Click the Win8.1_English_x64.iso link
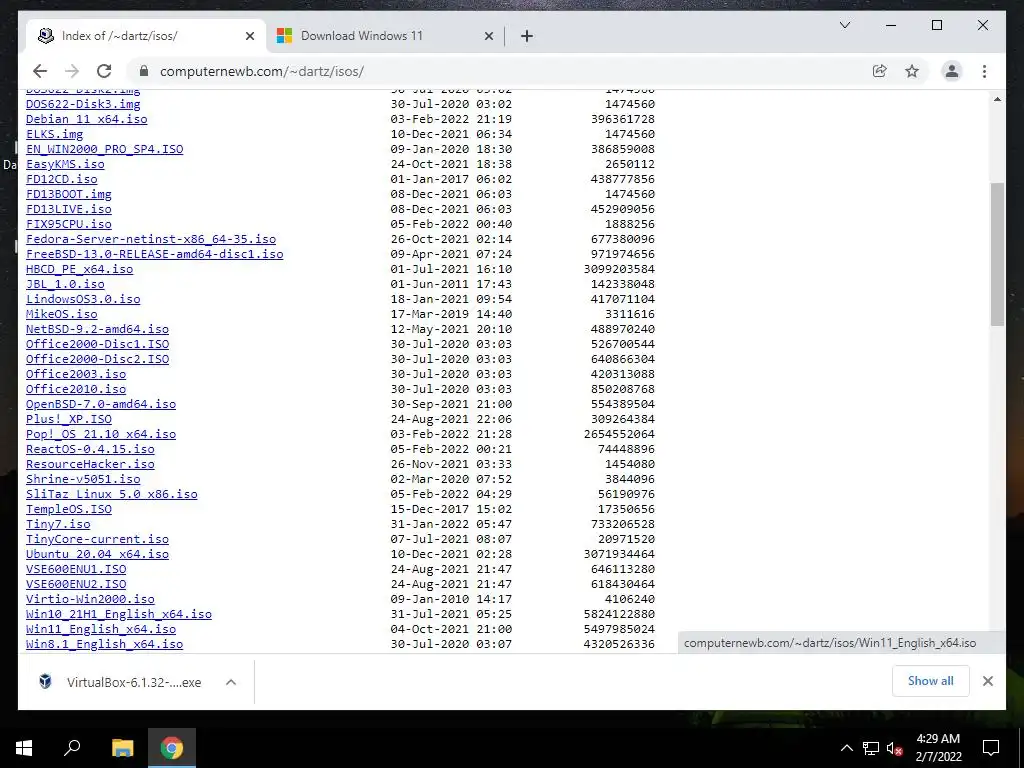This screenshot has width=1024, height=768. tap(104, 644)
